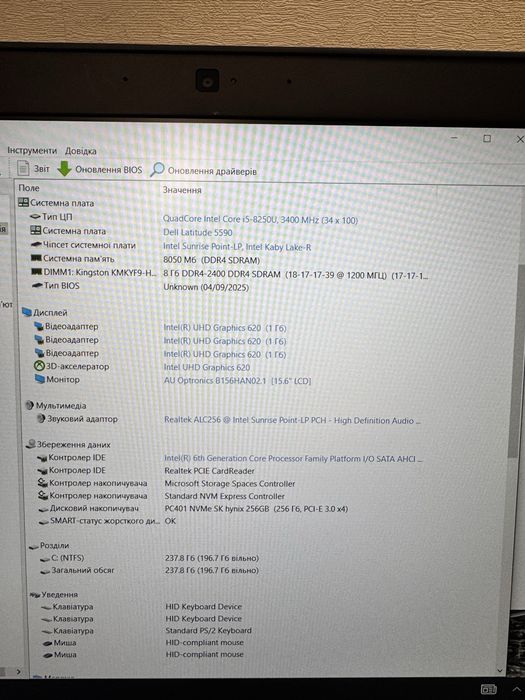Click the Мультимедіа group icon
The width and height of the screenshot is (525, 700).
tap(29, 405)
